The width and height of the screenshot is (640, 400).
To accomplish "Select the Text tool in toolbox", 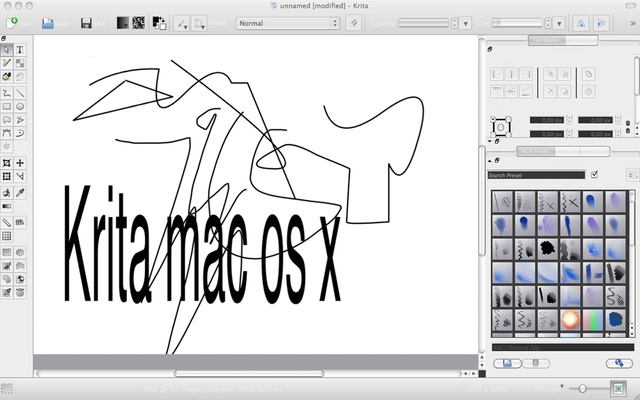I will coord(20,50).
